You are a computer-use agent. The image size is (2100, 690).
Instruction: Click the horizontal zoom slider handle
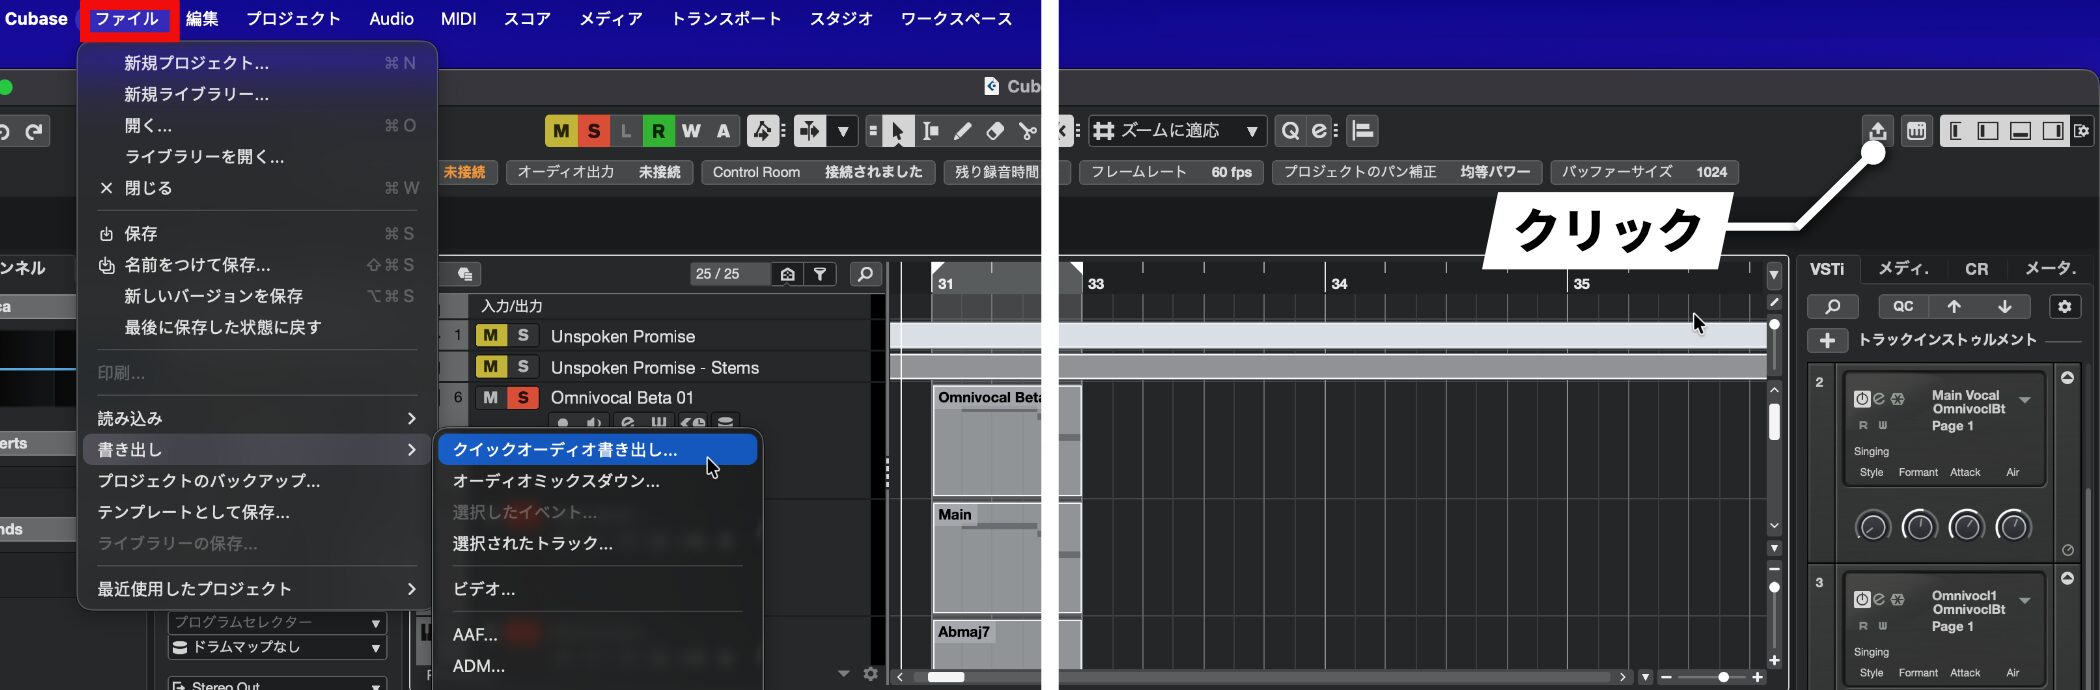1723,677
